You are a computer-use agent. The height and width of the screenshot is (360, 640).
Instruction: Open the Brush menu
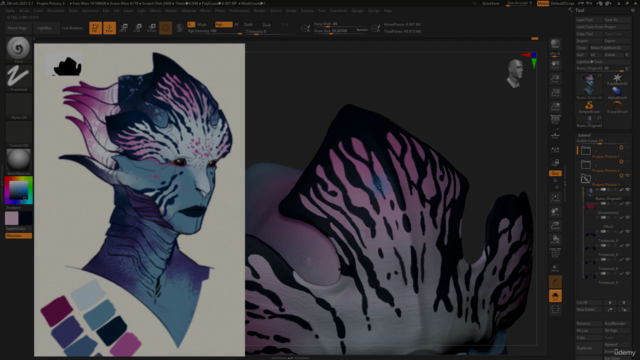24,11
